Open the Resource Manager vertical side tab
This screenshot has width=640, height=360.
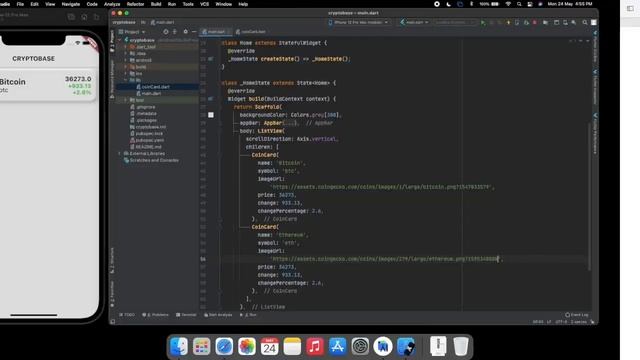112,79
